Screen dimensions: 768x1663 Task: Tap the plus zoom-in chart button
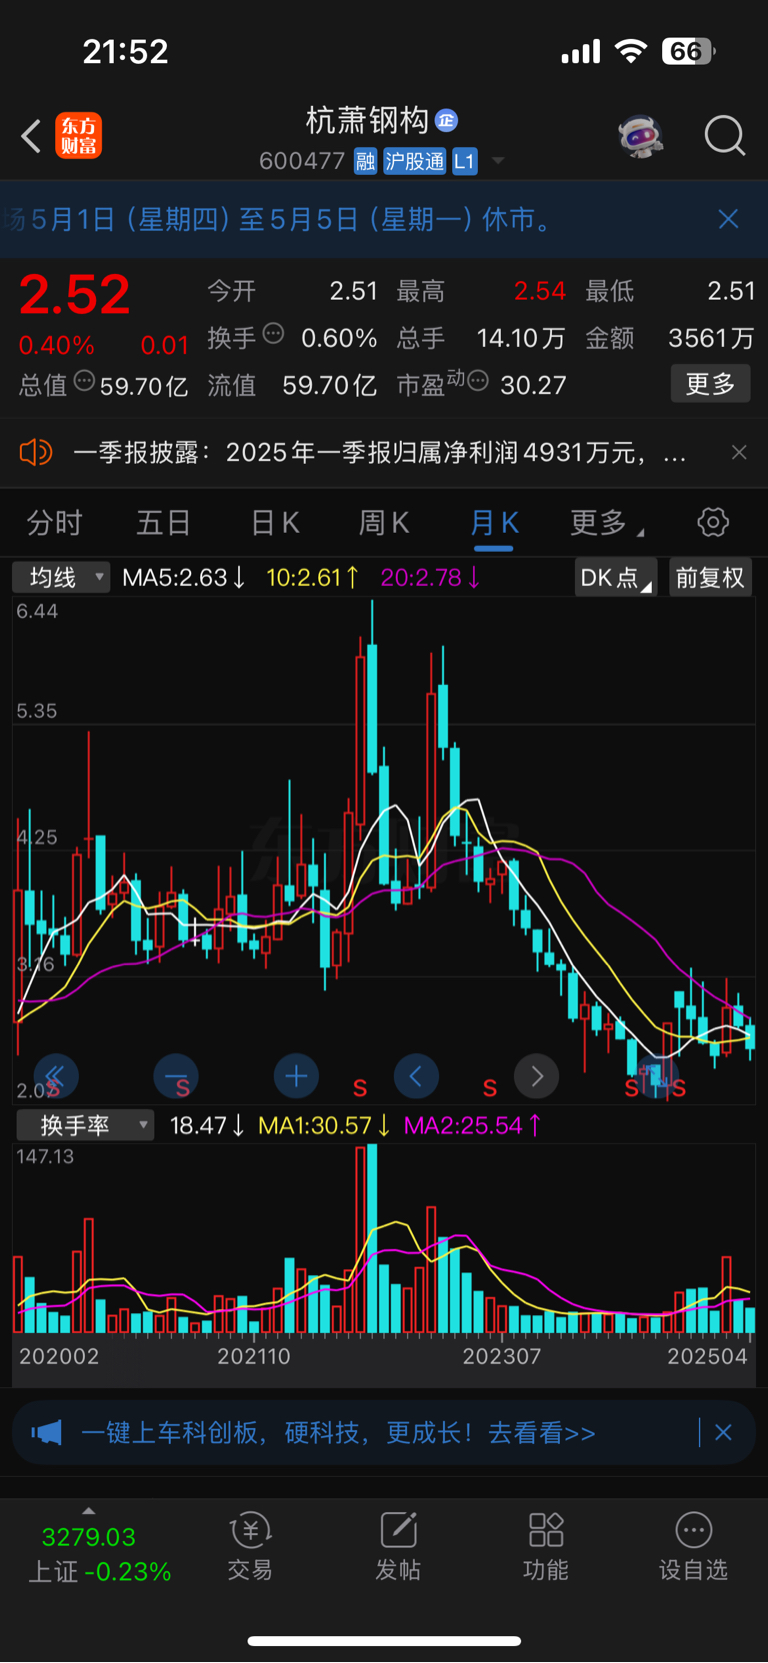point(296,1076)
